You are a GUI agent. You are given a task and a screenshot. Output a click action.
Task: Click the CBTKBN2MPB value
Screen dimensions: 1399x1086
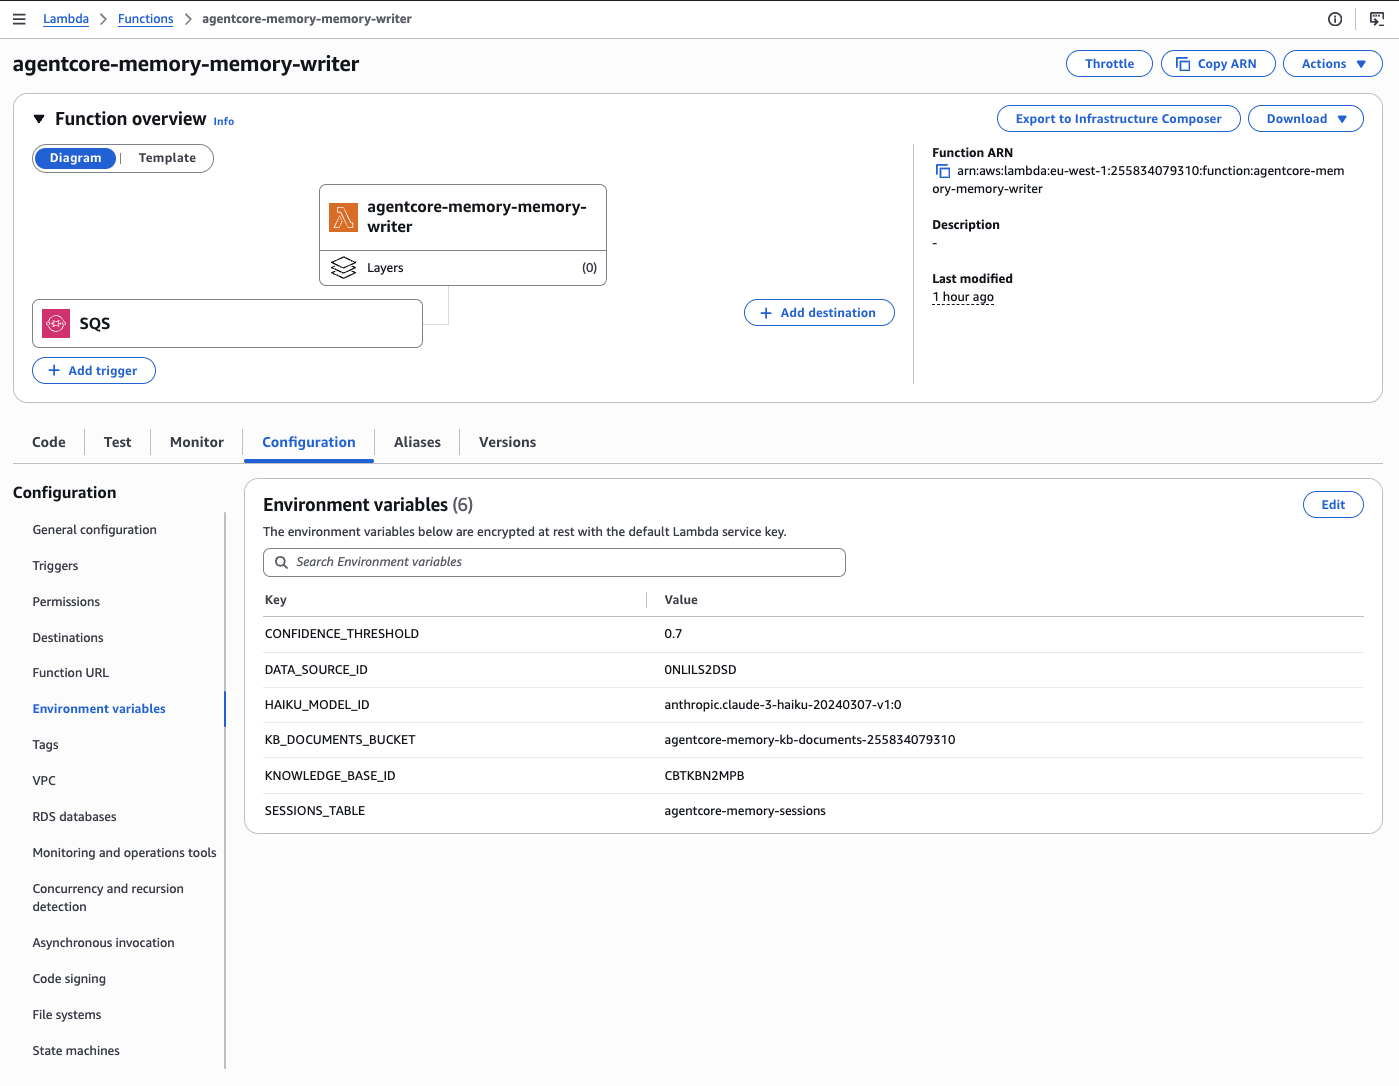point(704,776)
